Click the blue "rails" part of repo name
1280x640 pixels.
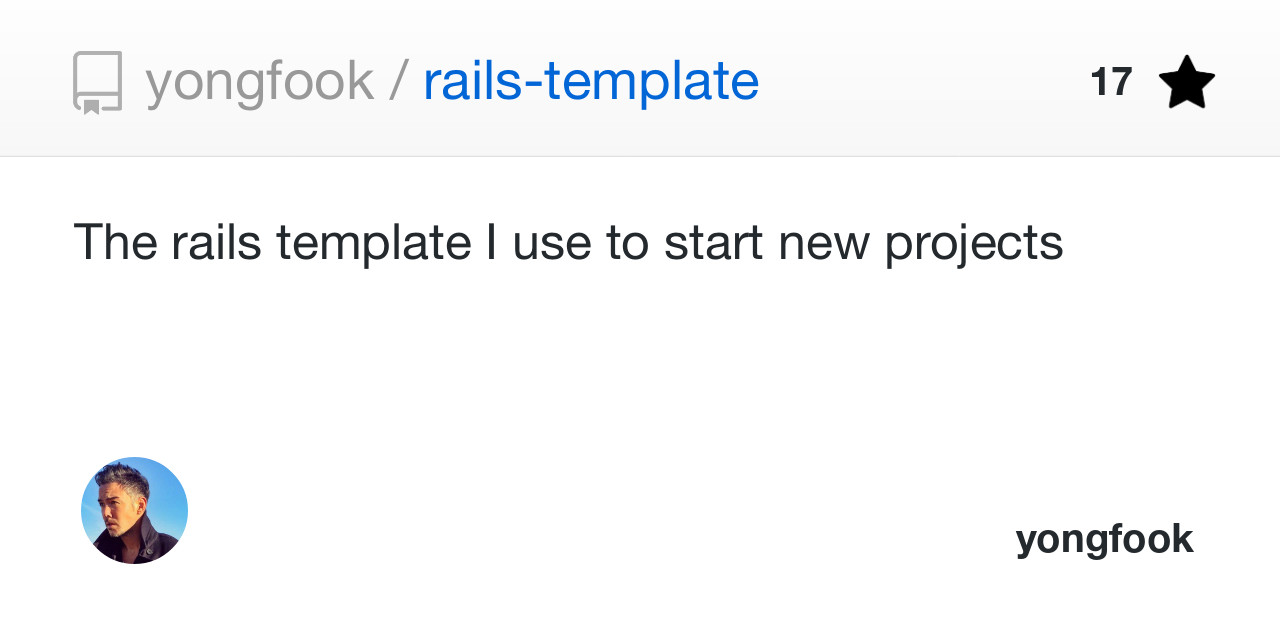(x=474, y=82)
